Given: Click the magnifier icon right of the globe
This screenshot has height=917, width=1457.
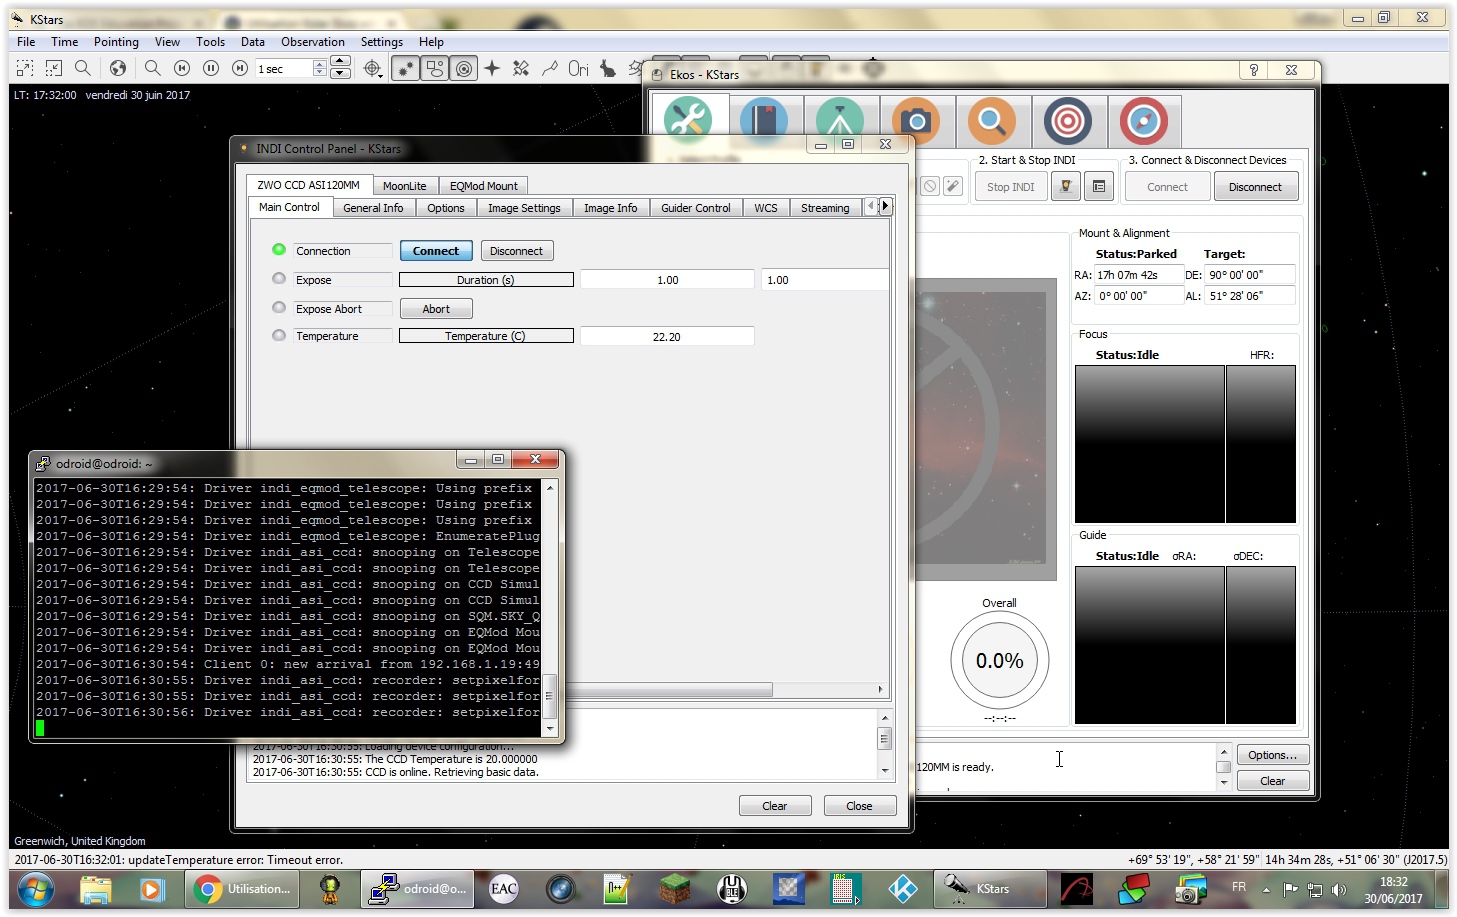Looking at the screenshot, I should [x=153, y=68].
